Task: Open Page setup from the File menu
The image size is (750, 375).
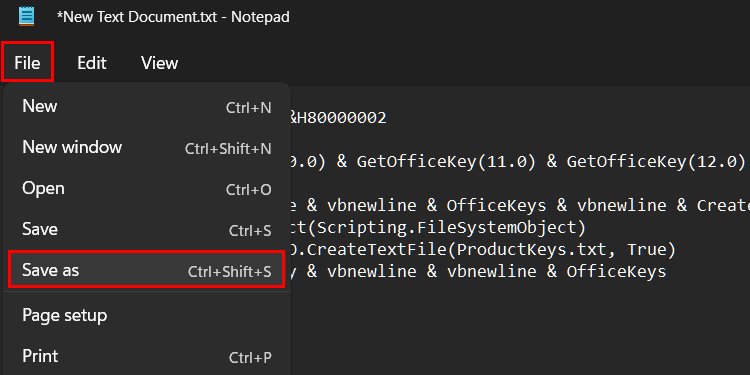Action: [146, 316]
